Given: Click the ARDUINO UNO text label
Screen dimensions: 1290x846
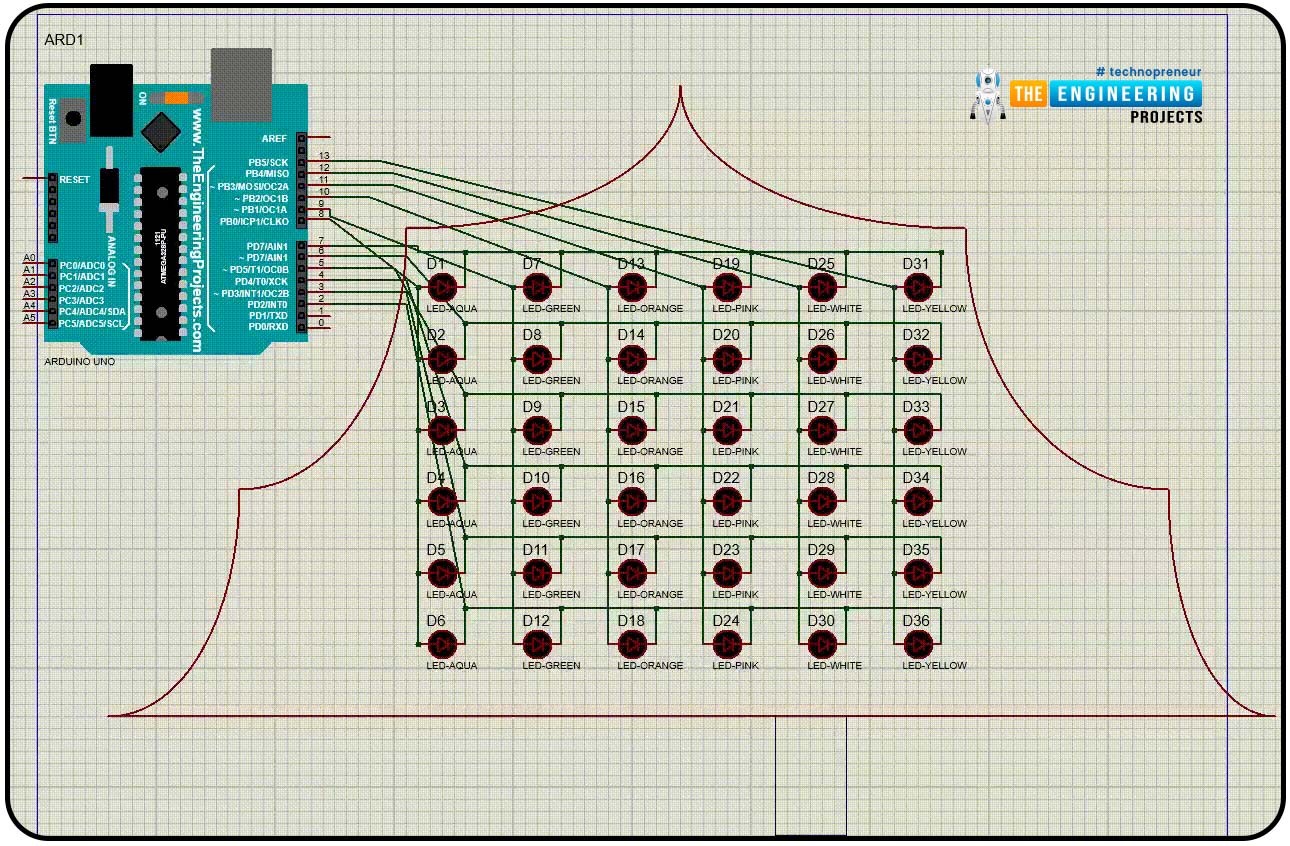Looking at the screenshot, I should (x=80, y=361).
